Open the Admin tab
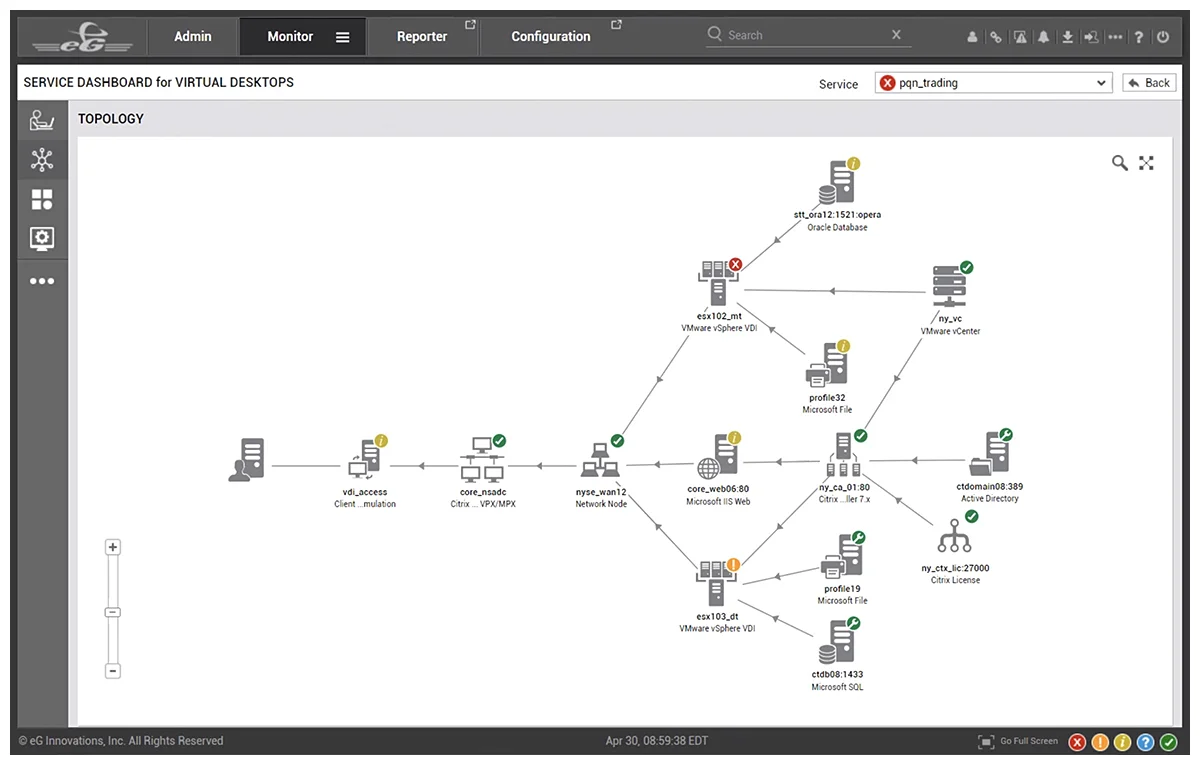1200x765 pixels. tap(193, 37)
